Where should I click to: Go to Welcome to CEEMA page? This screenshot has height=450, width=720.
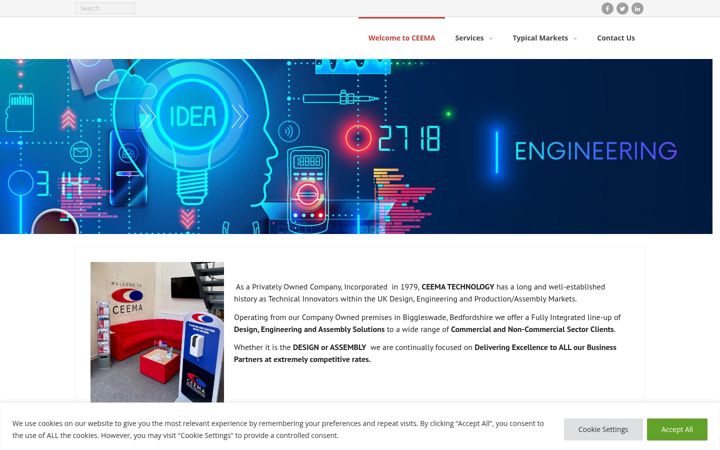(401, 38)
